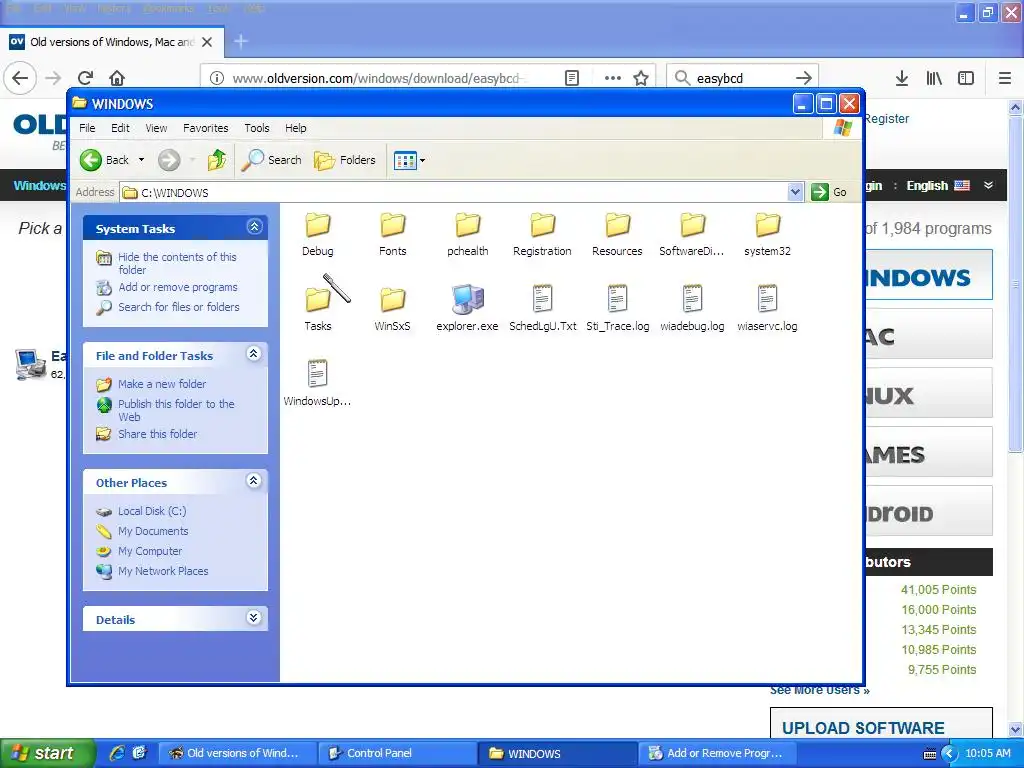
Task: Open the Fonts folder
Action: (392, 234)
